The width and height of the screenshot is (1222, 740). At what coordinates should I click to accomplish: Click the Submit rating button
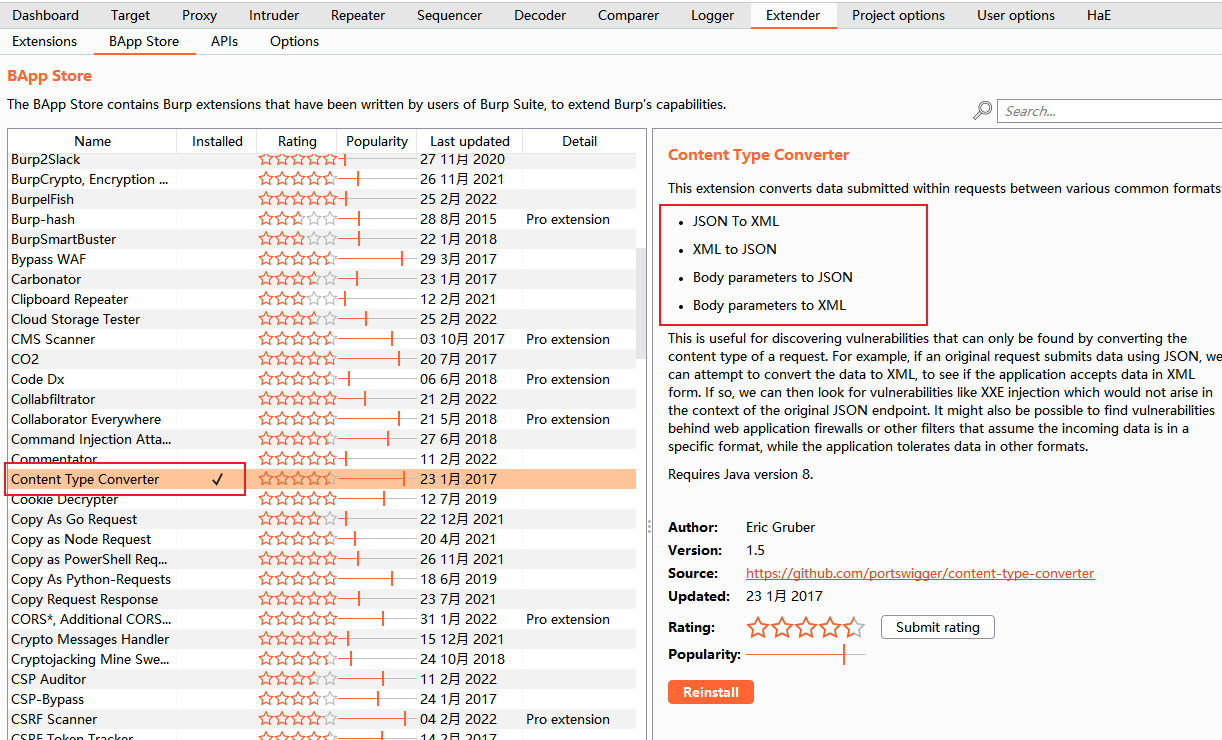click(x=938, y=627)
